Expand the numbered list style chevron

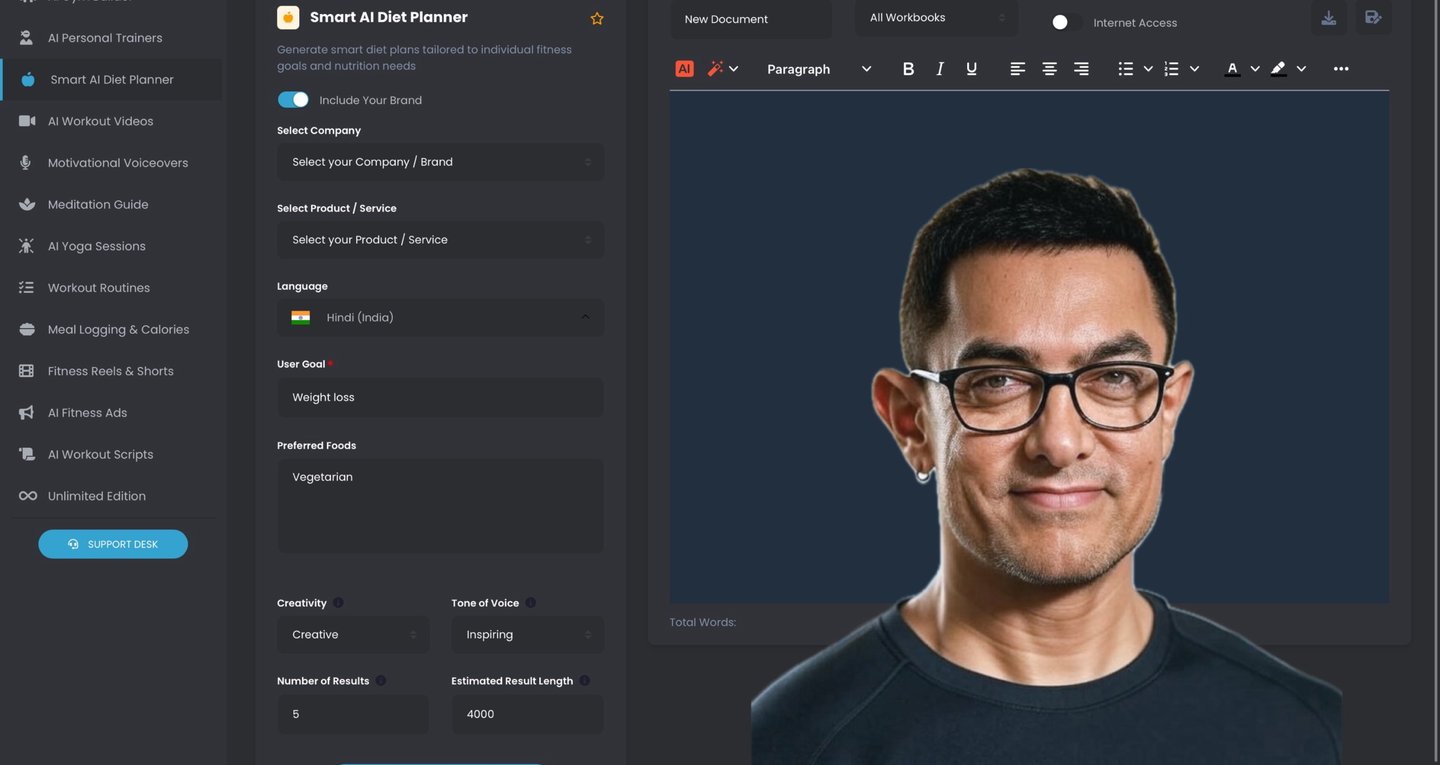tap(1194, 69)
